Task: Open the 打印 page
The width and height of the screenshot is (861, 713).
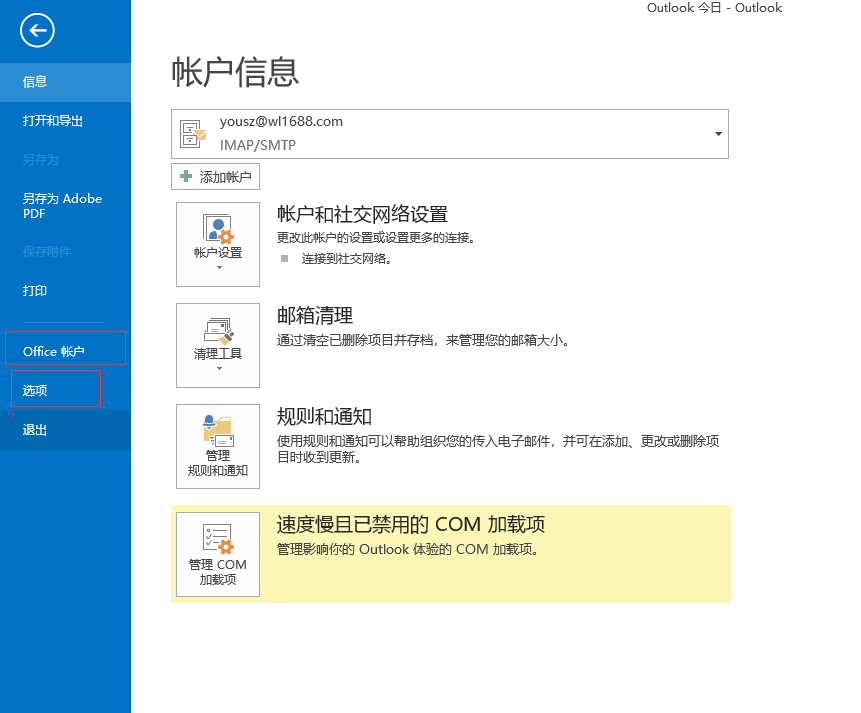Action: pyautogui.click(x=65, y=291)
